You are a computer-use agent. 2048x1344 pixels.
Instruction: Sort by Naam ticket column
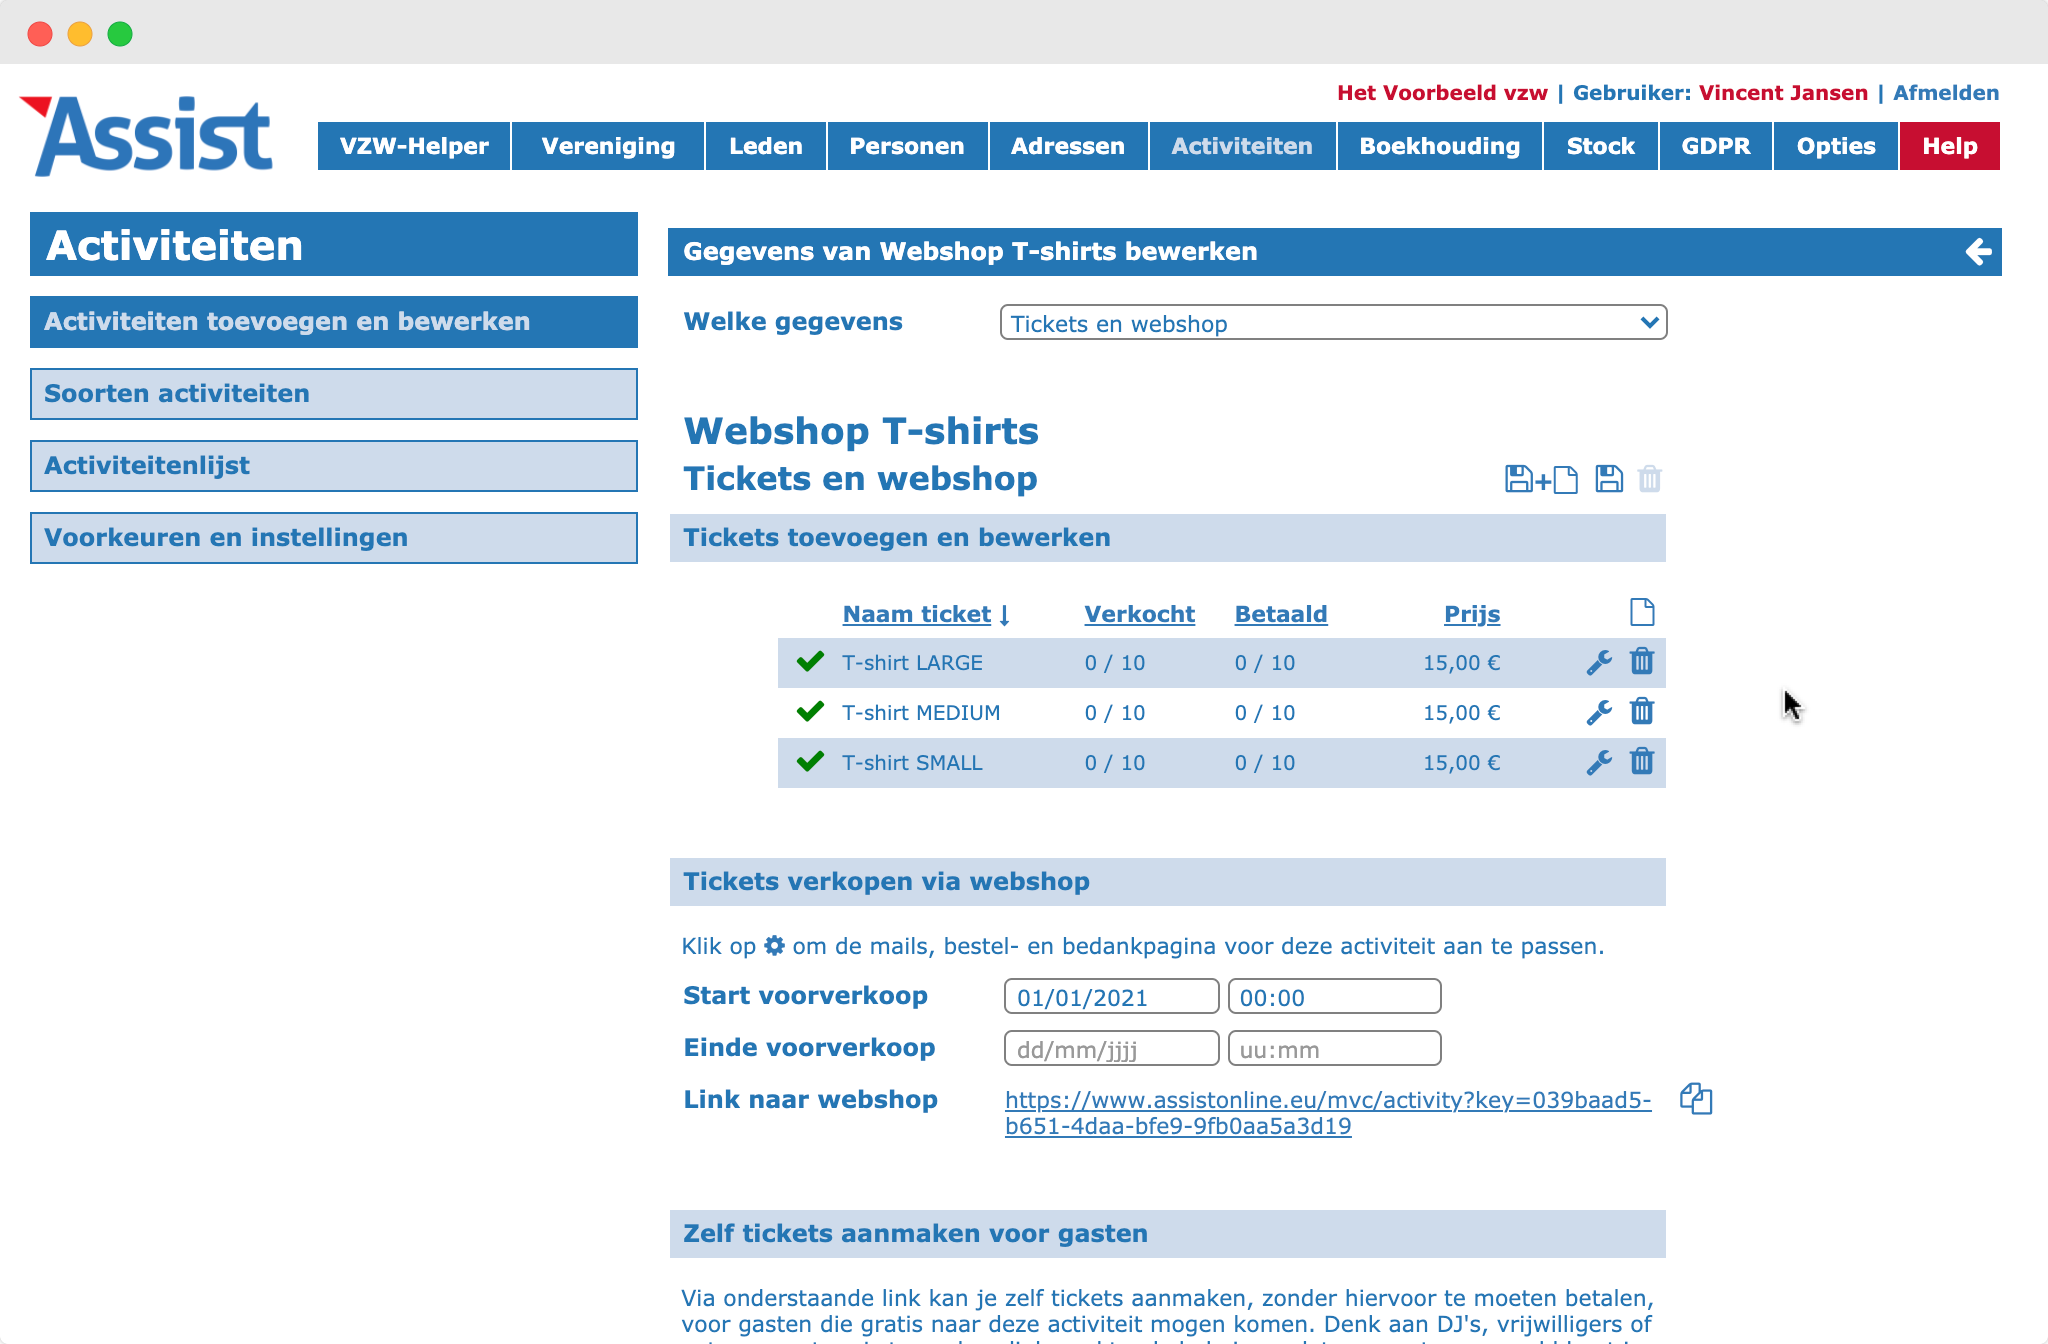[917, 614]
